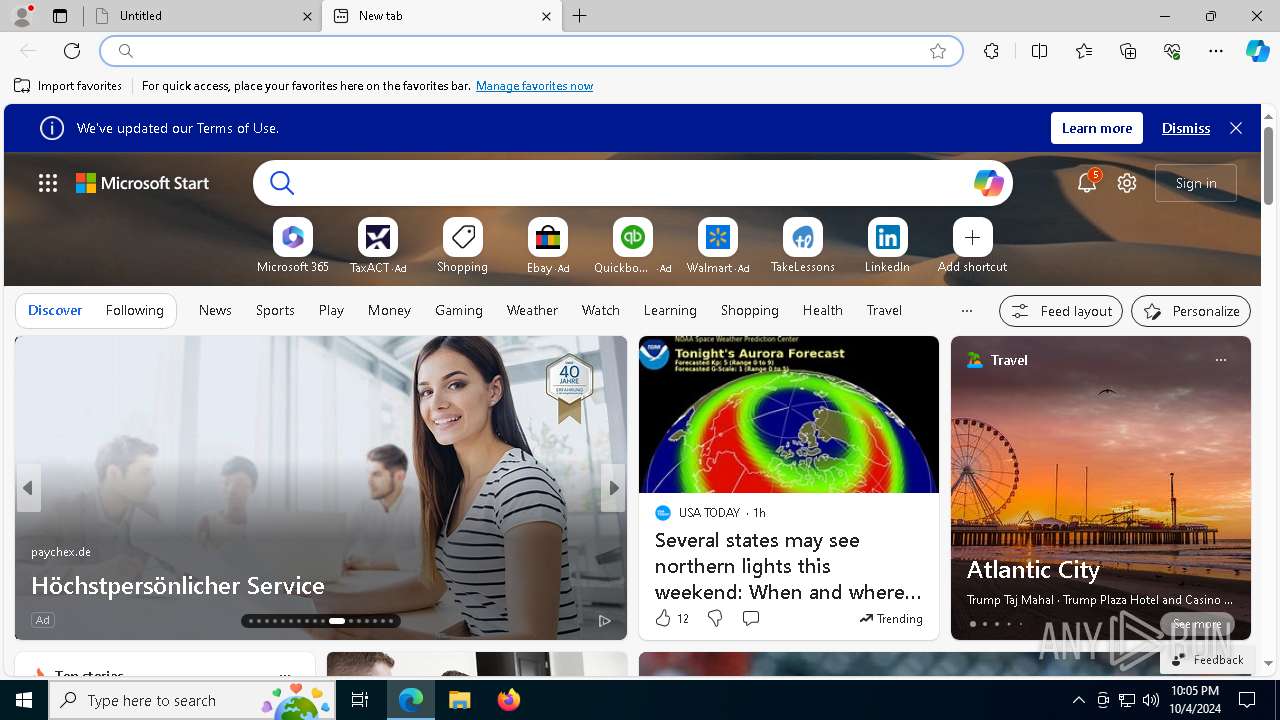Open the aurora forecast thumbnail
The height and width of the screenshot is (720, 1280).
789,414
